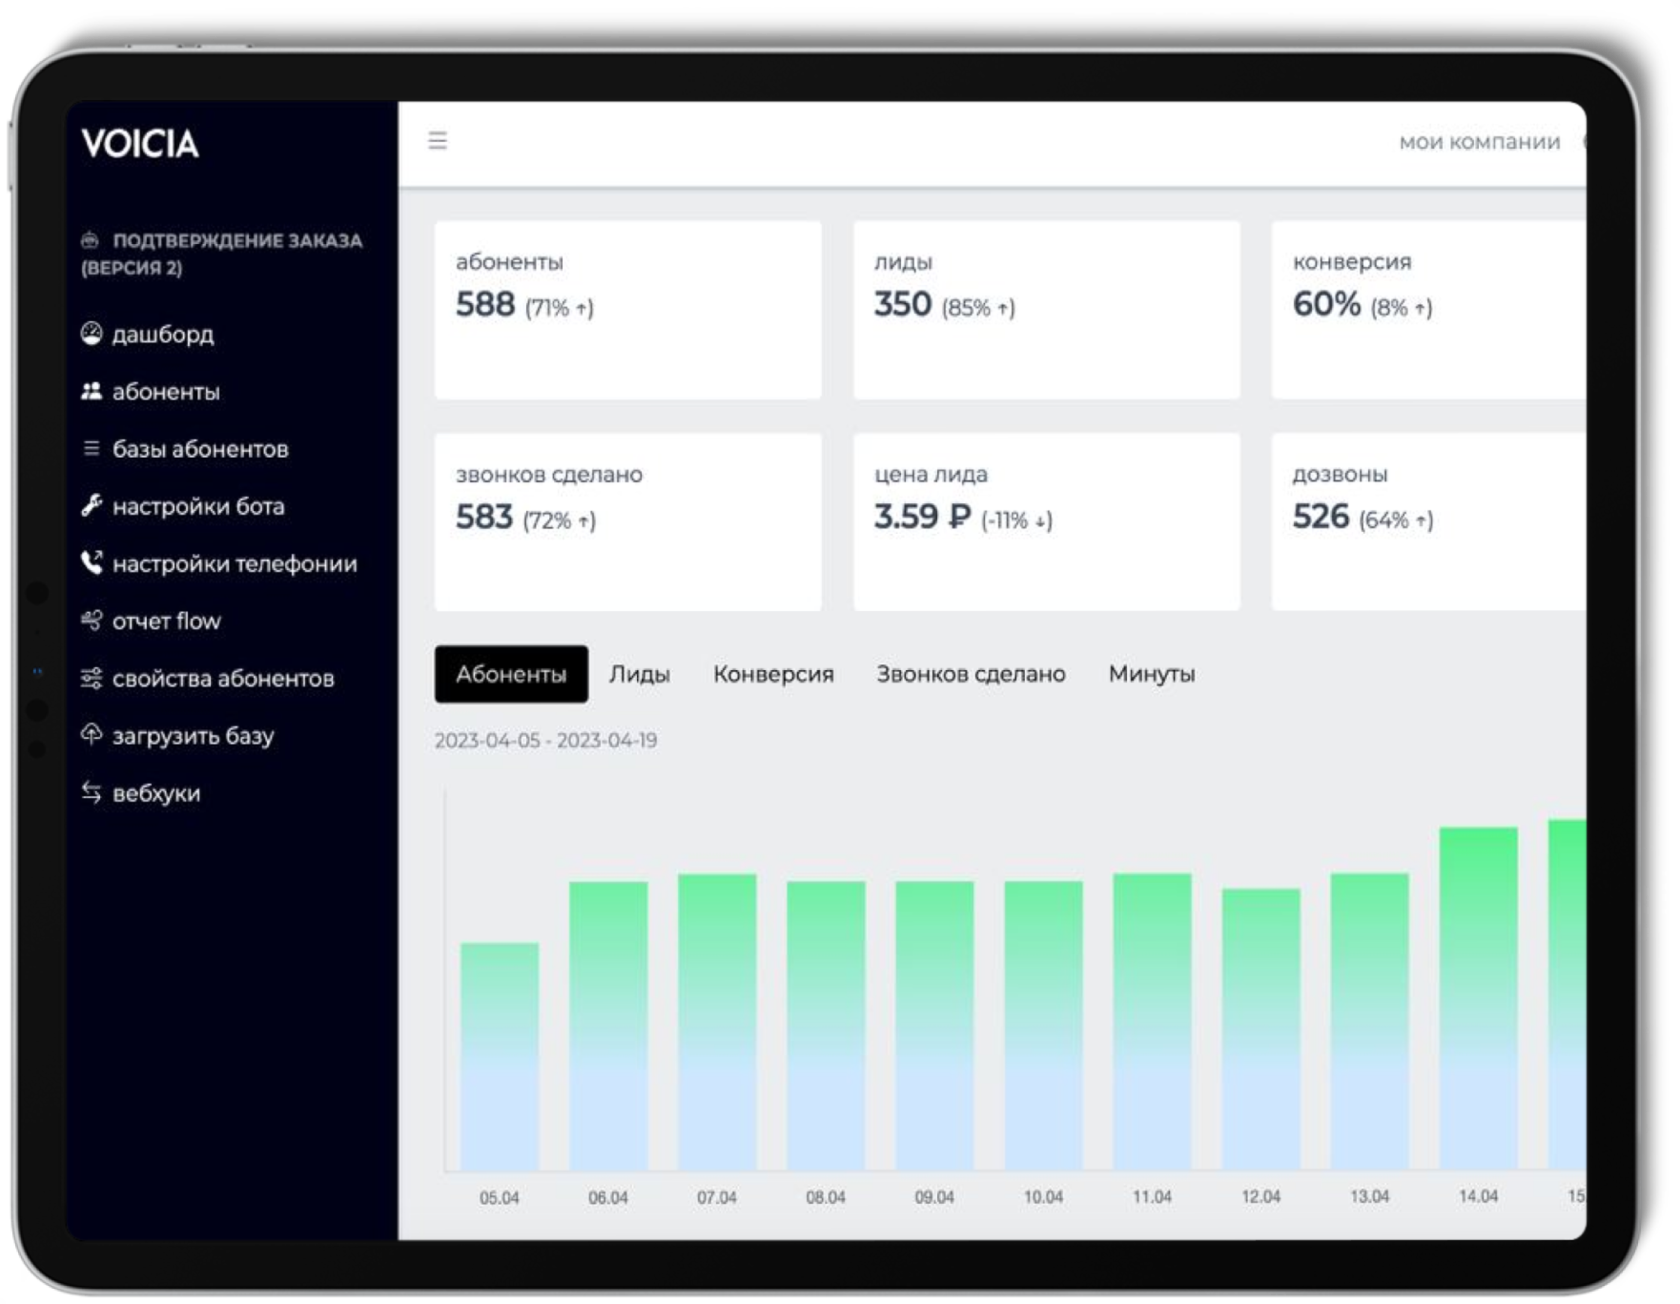Open свойства абонентов
The image size is (1680, 1304).
(223, 679)
